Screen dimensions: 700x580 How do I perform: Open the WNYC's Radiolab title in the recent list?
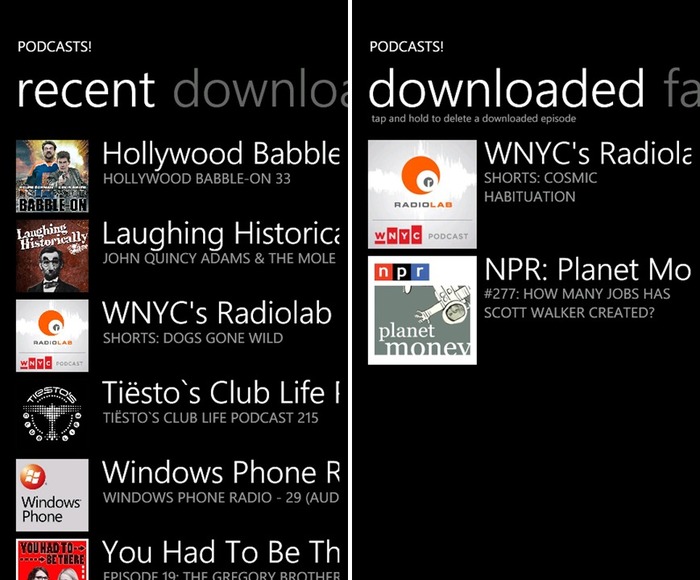pyautogui.click(x=217, y=313)
